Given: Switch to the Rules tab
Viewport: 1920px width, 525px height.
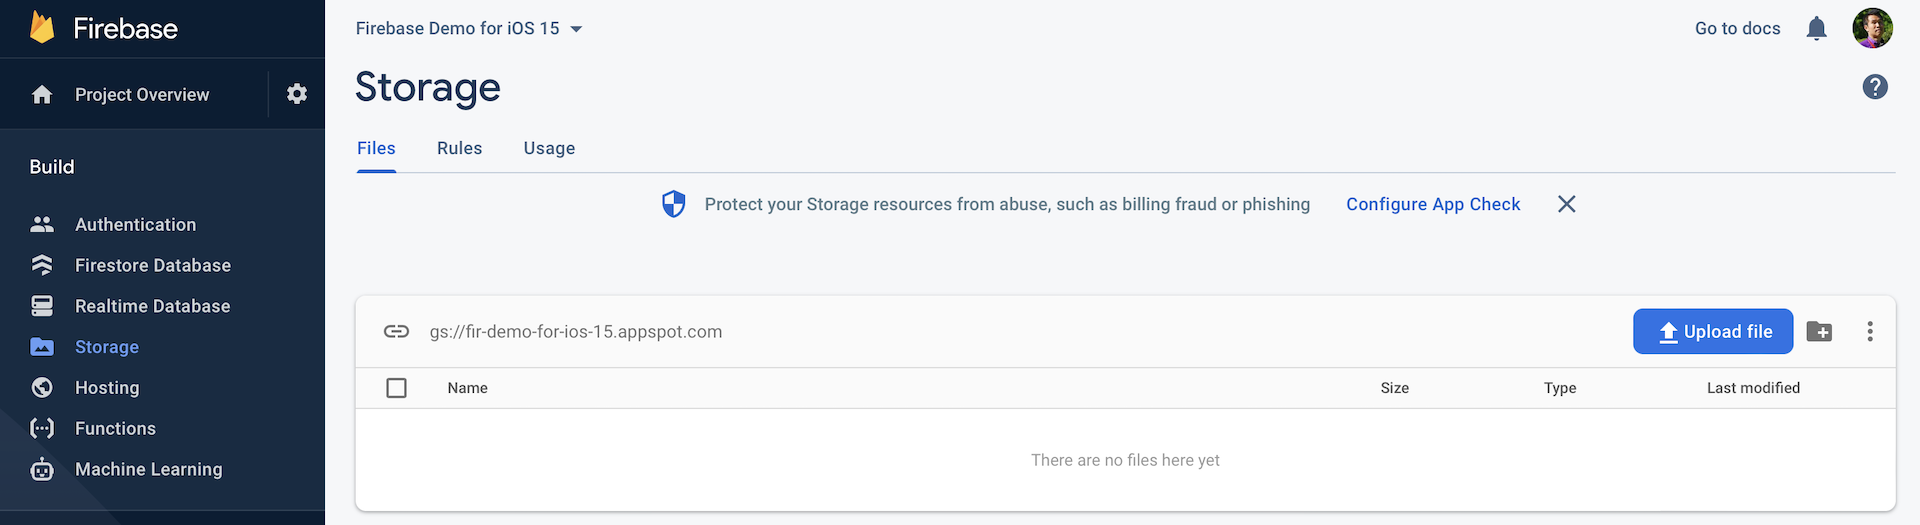Looking at the screenshot, I should [459, 148].
